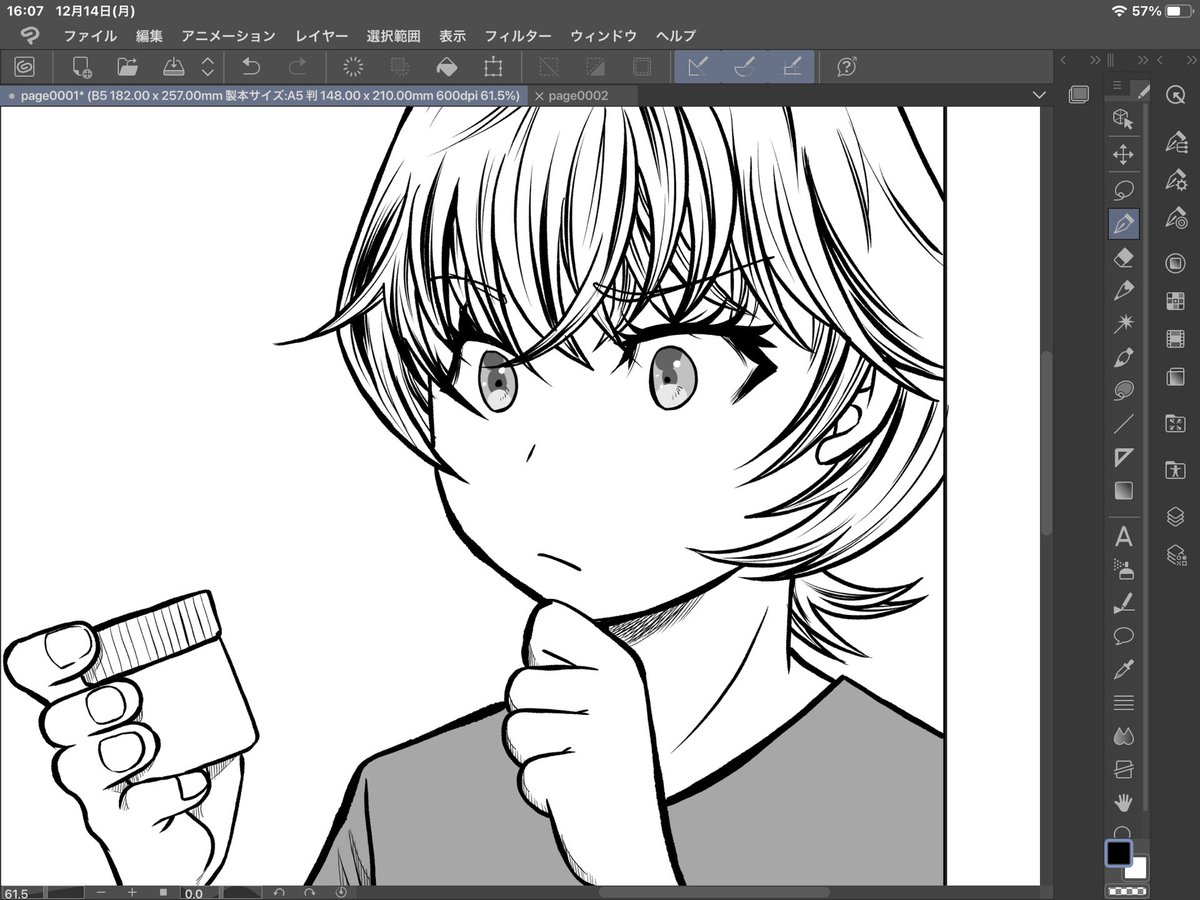Expand the canvas tab list chevron

[x=1039, y=95]
